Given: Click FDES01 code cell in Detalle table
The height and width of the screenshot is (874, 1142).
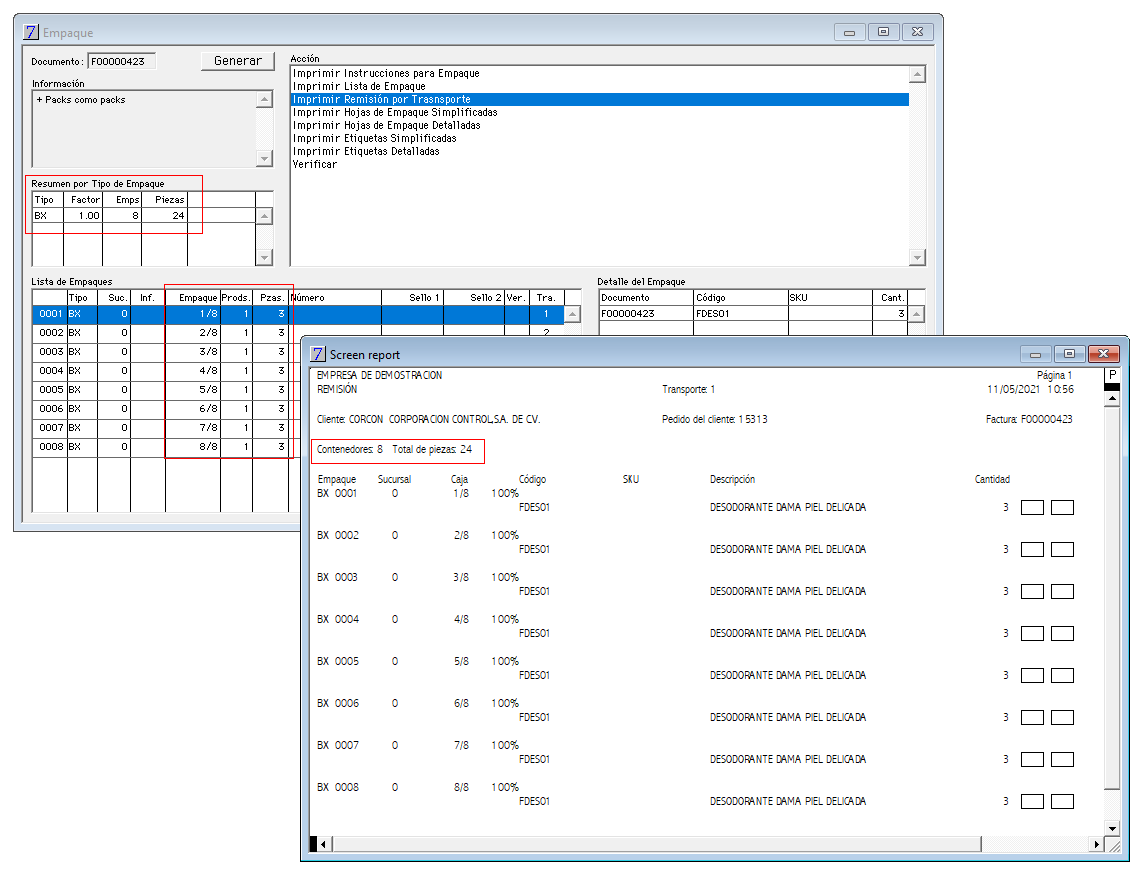Looking at the screenshot, I should (x=741, y=314).
